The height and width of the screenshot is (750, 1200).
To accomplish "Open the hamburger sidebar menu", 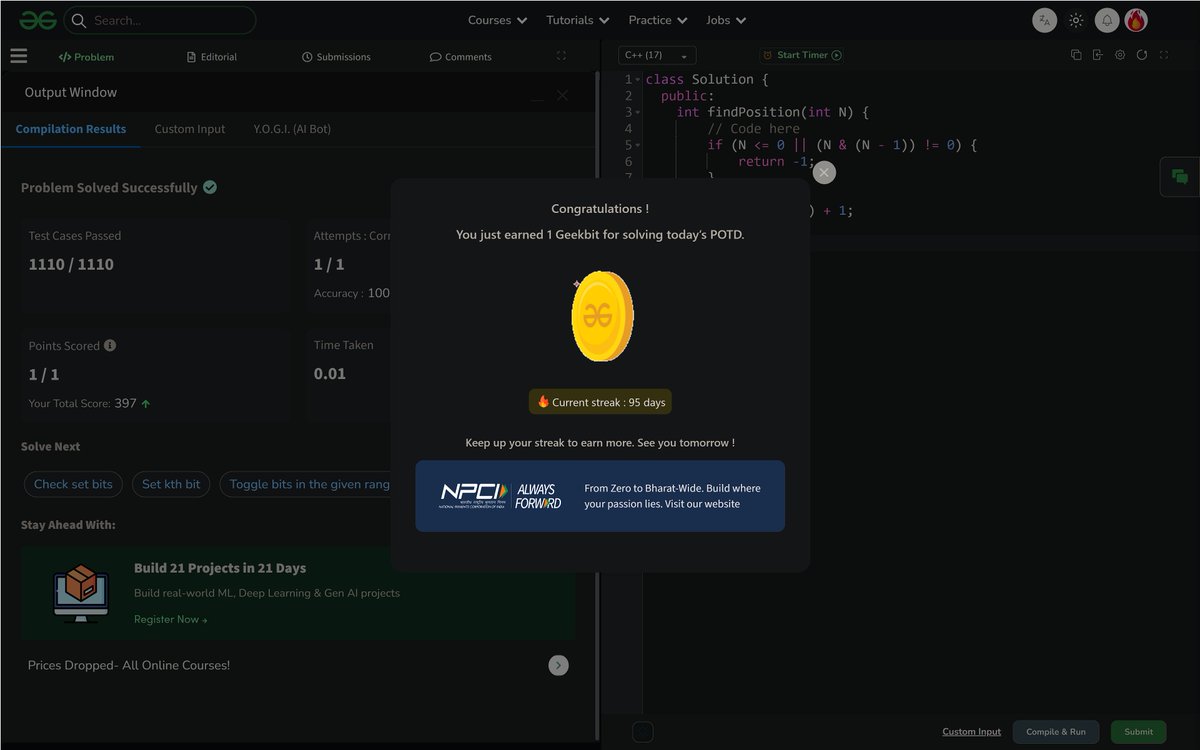I will coord(19,56).
